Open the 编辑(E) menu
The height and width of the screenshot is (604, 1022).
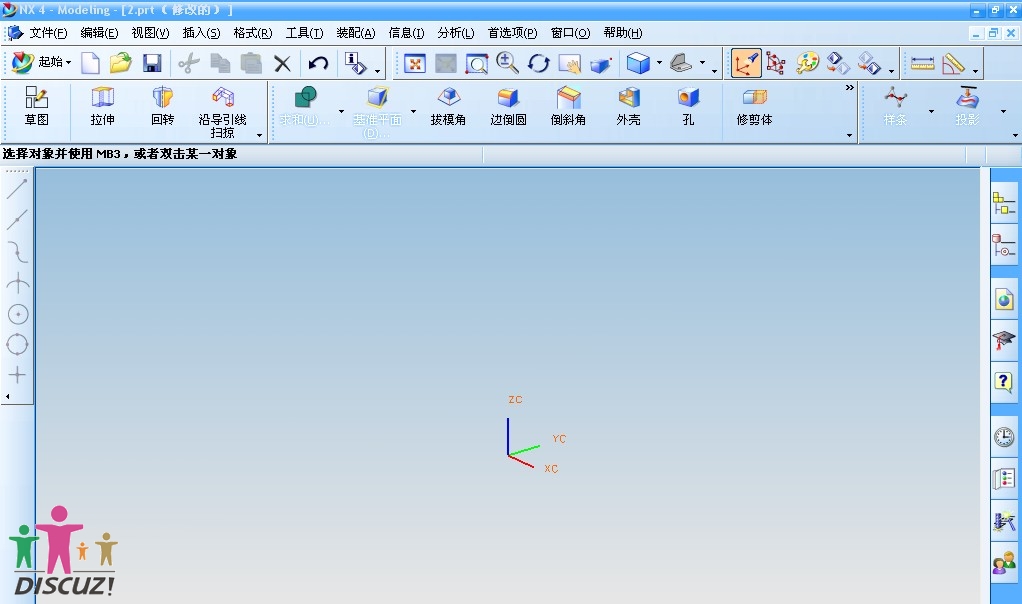pos(99,33)
